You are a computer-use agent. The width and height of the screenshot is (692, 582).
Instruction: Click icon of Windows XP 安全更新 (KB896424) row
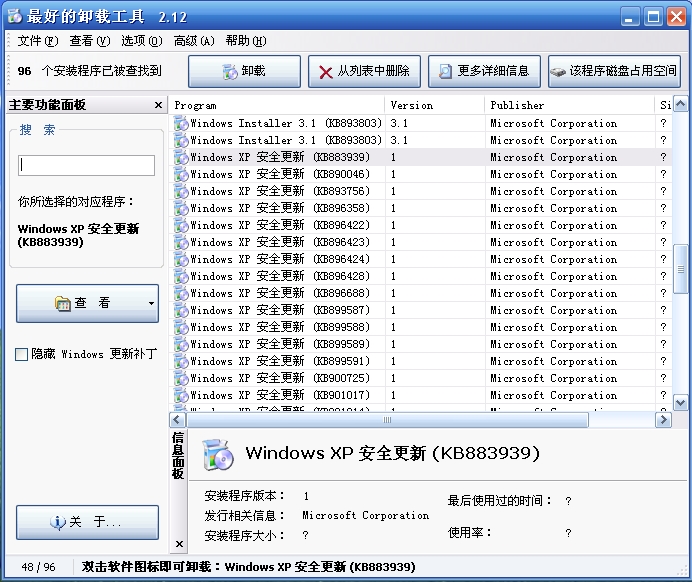[181, 259]
